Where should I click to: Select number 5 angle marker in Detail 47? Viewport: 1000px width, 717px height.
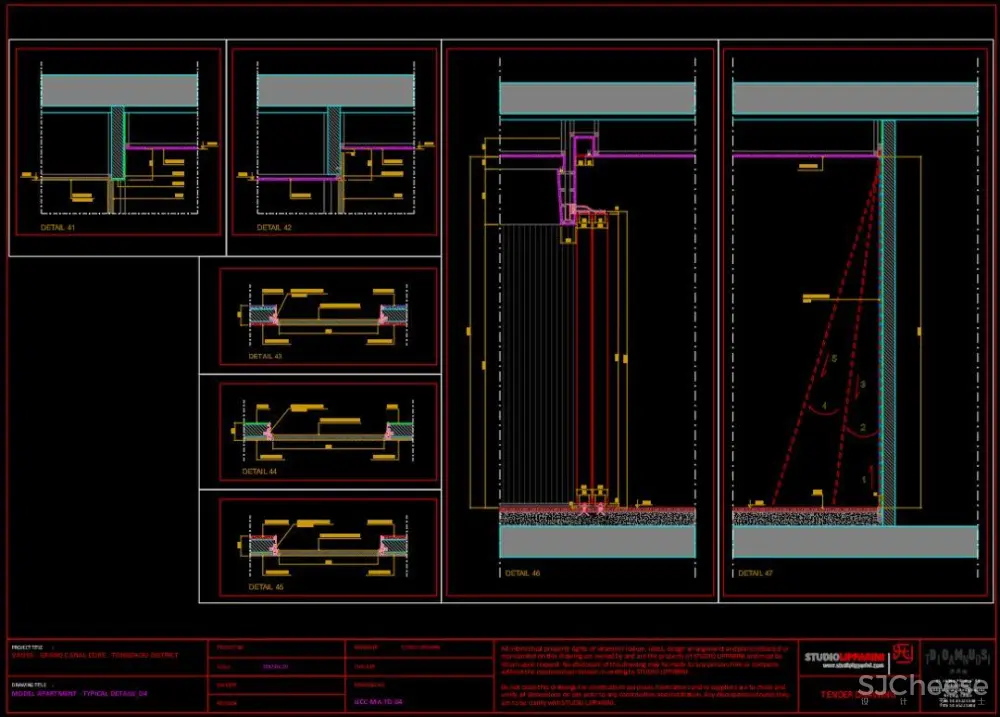pos(832,358)
